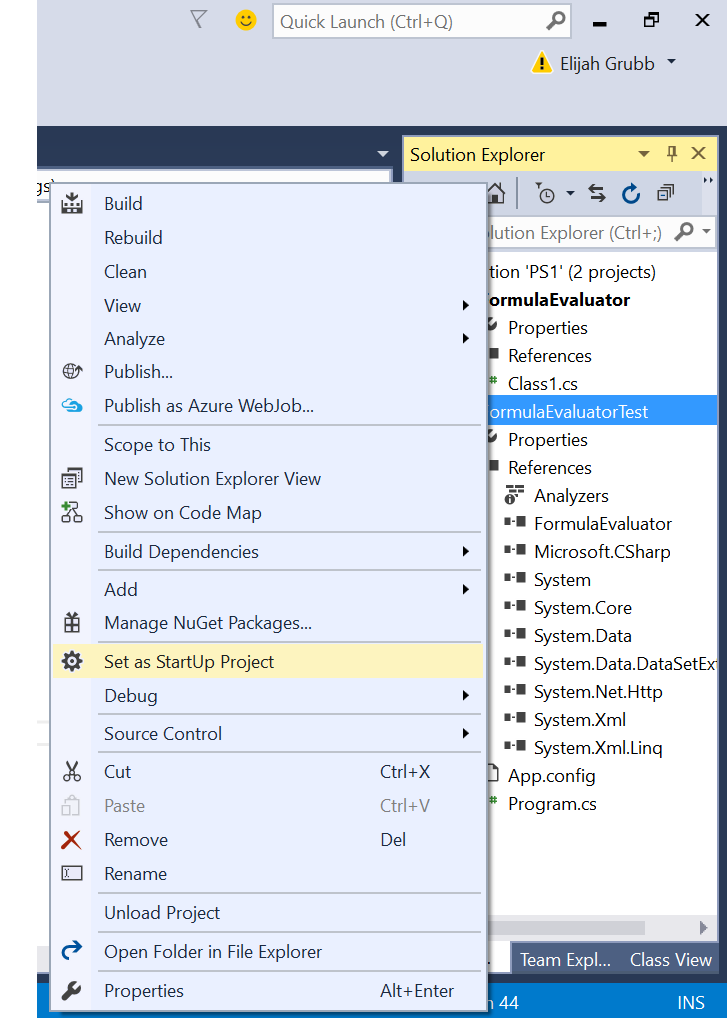Click the Pending Changes Filter clock icon
727x1018 pixels.
tap(546, 194)
